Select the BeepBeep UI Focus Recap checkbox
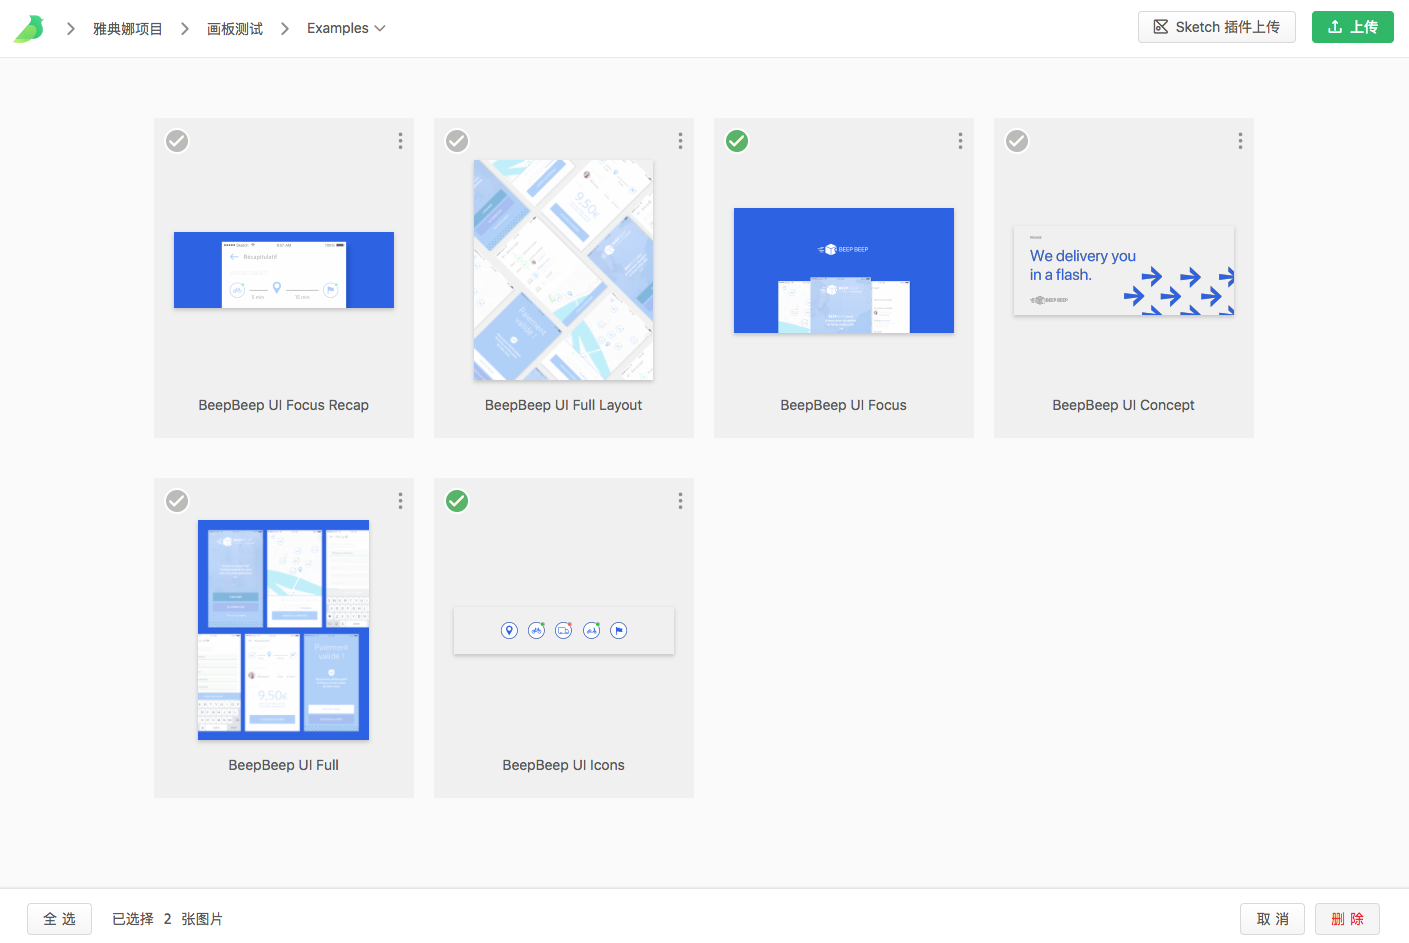 point(177,141)
